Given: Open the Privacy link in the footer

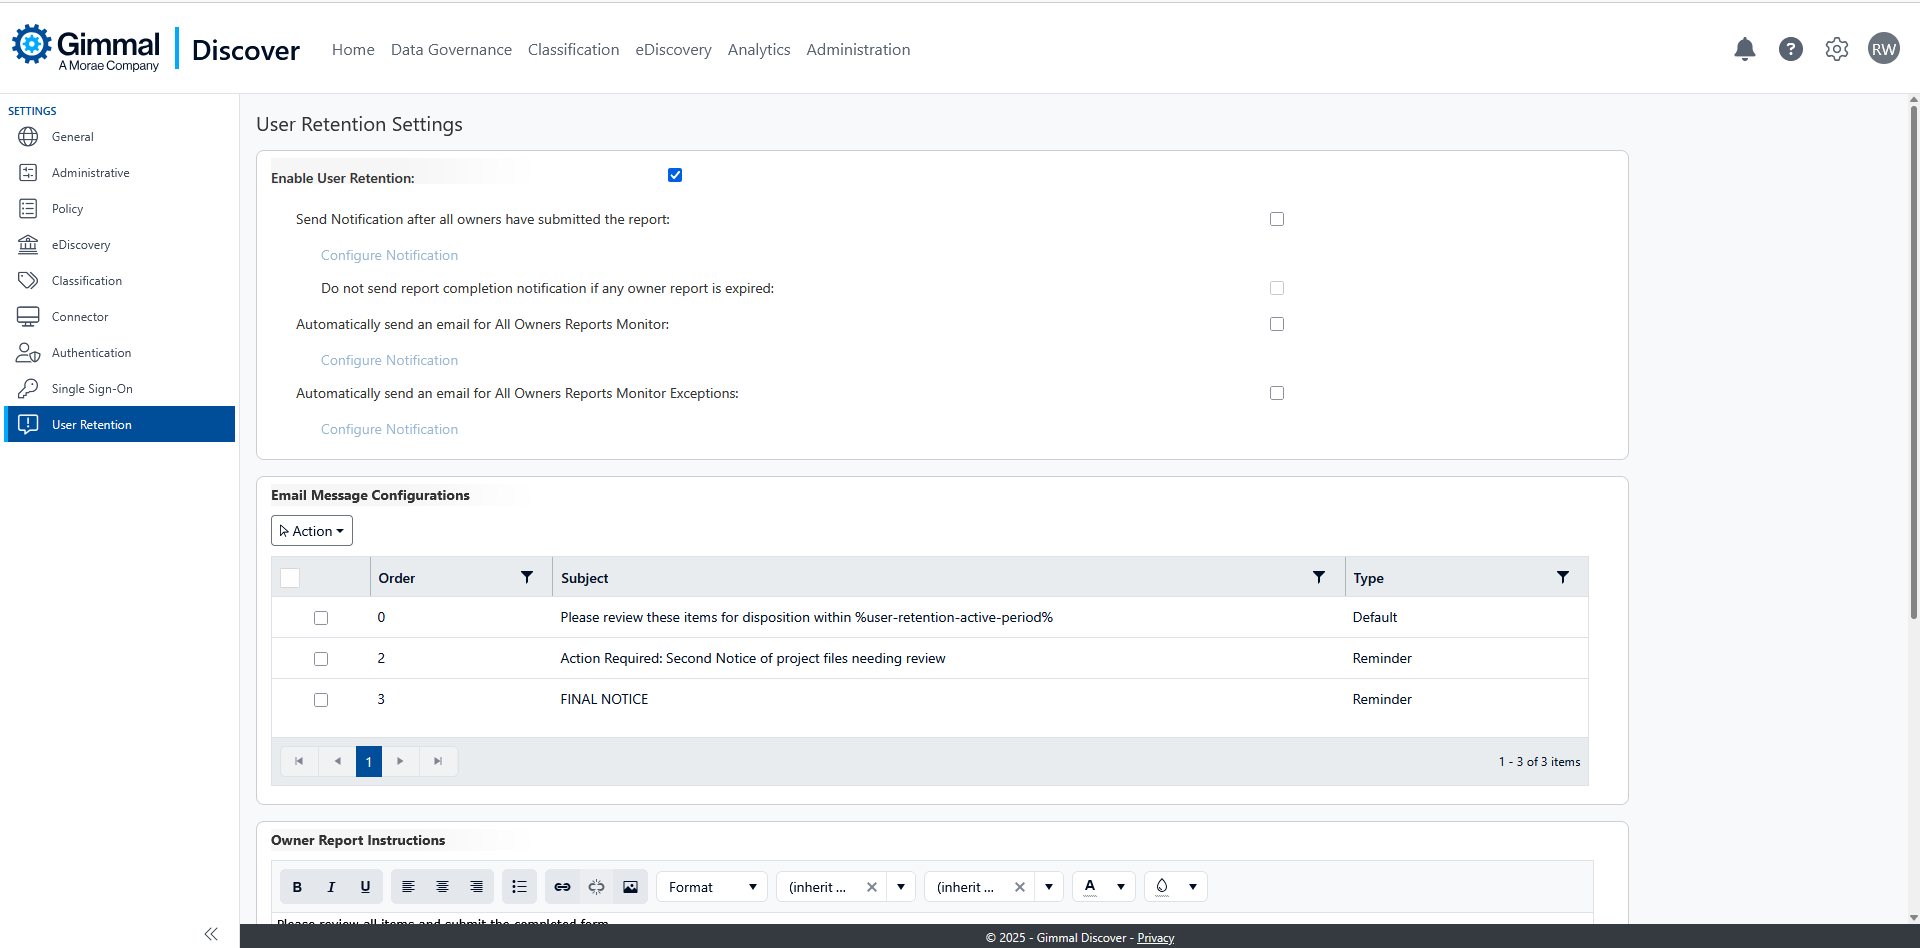Looking at the screenshot, I should point(1154,937).
